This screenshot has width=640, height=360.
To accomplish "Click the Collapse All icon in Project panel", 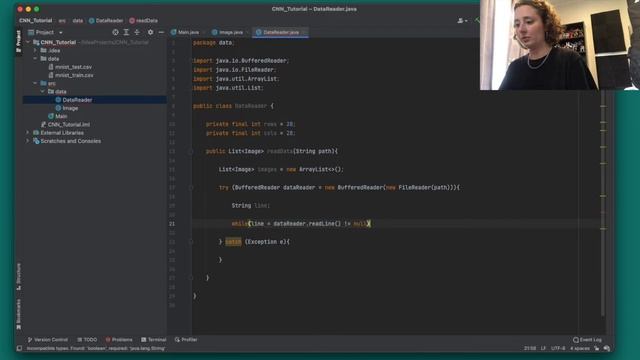I will [137, 32].
